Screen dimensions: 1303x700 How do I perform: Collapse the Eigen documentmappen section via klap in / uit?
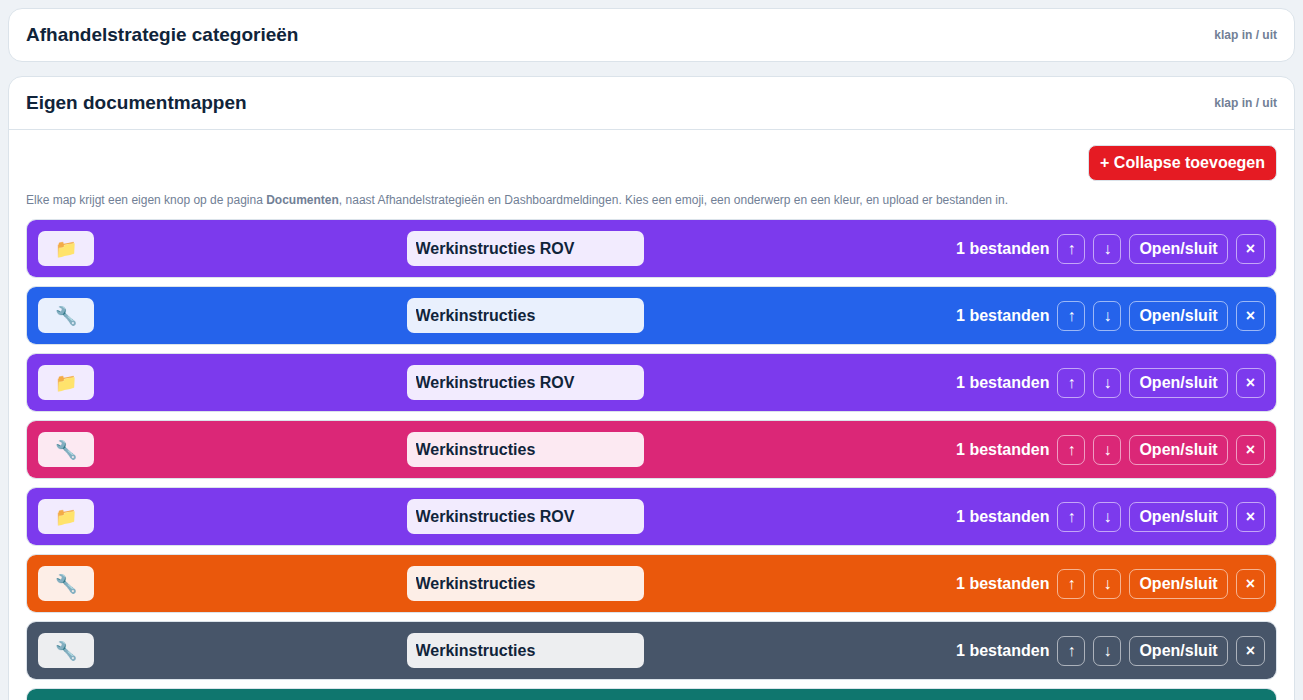point(1245,103)
